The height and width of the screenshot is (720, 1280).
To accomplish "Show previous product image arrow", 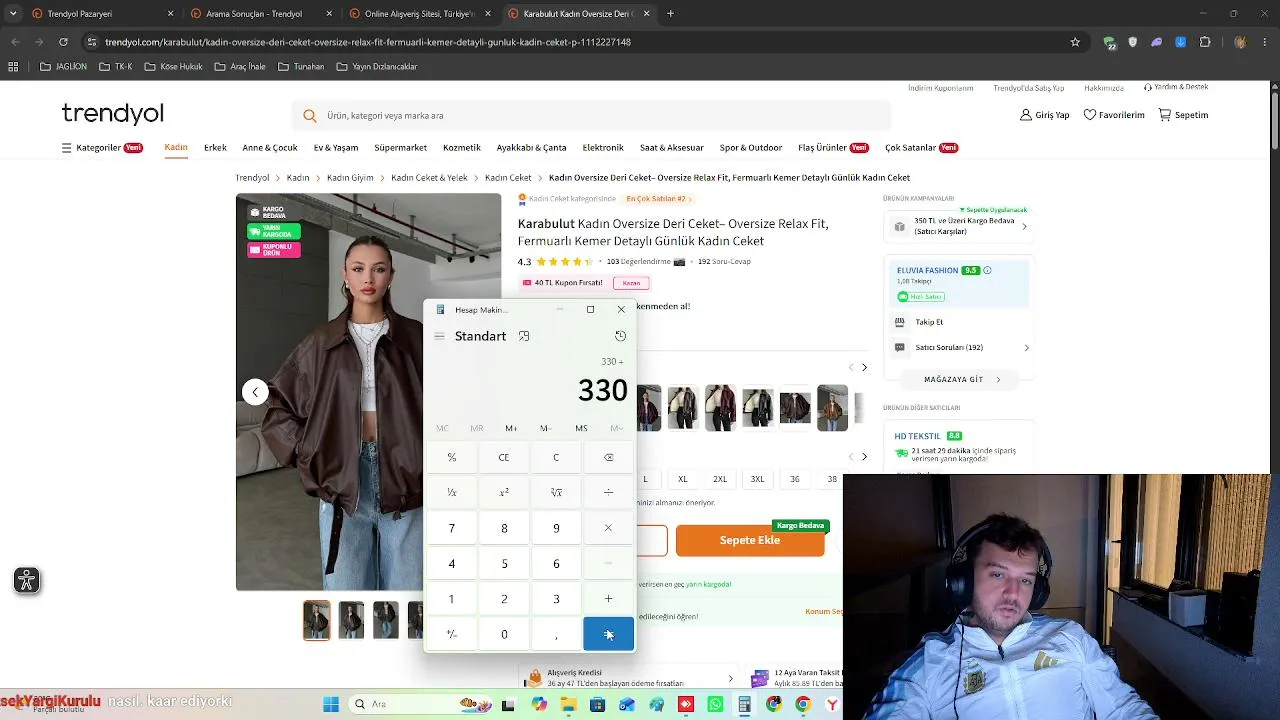I will click(255, 392).
